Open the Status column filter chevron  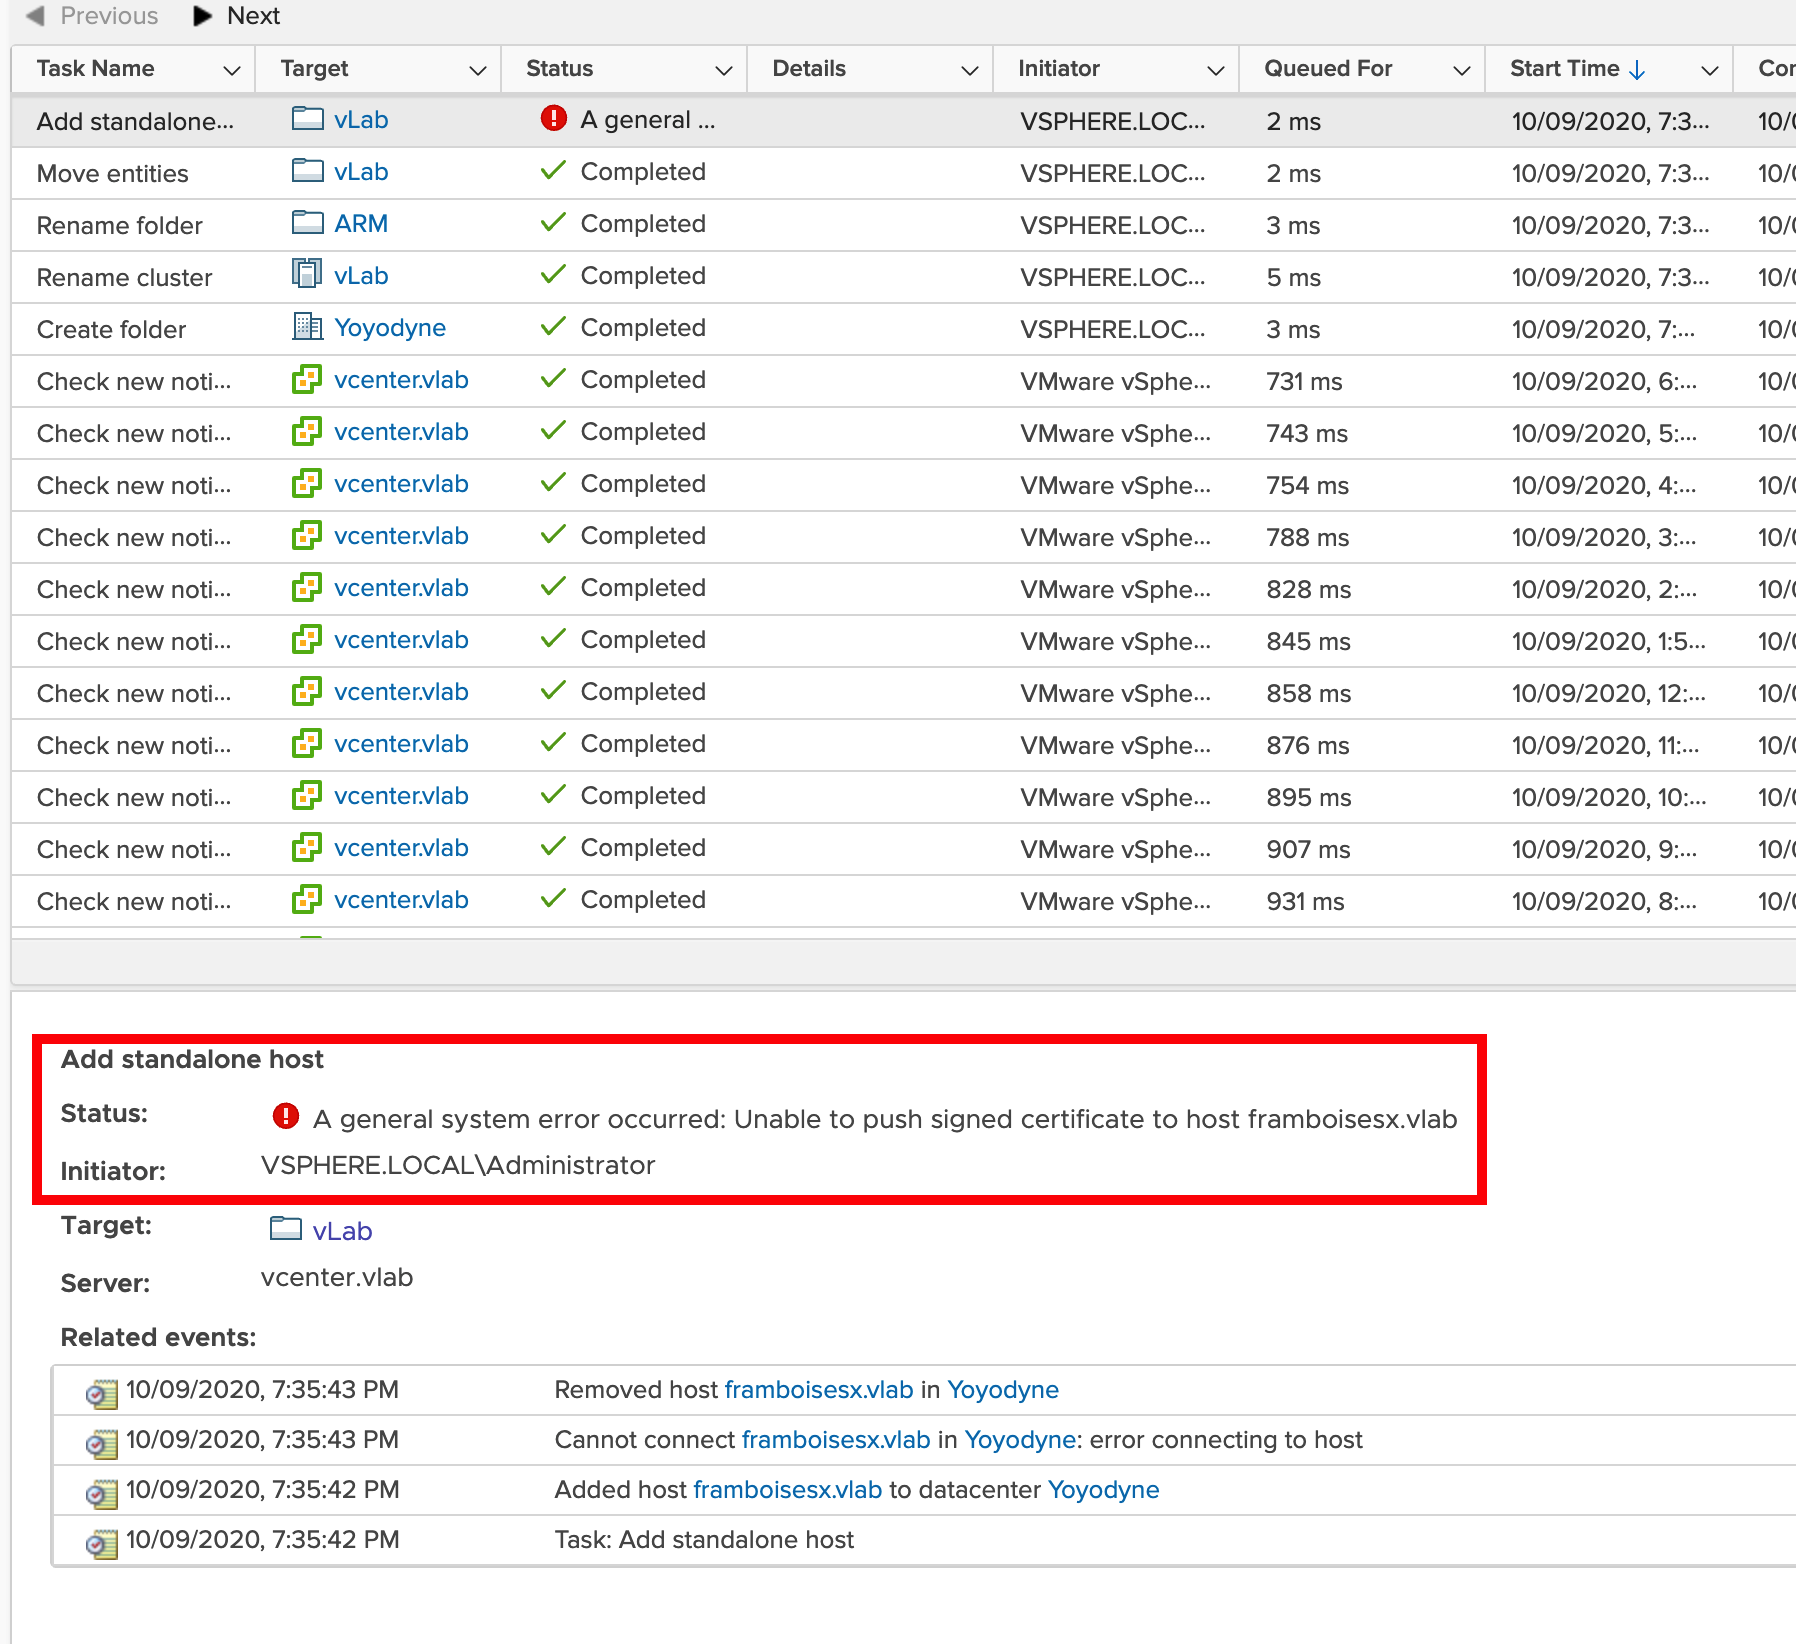(723, 70)
